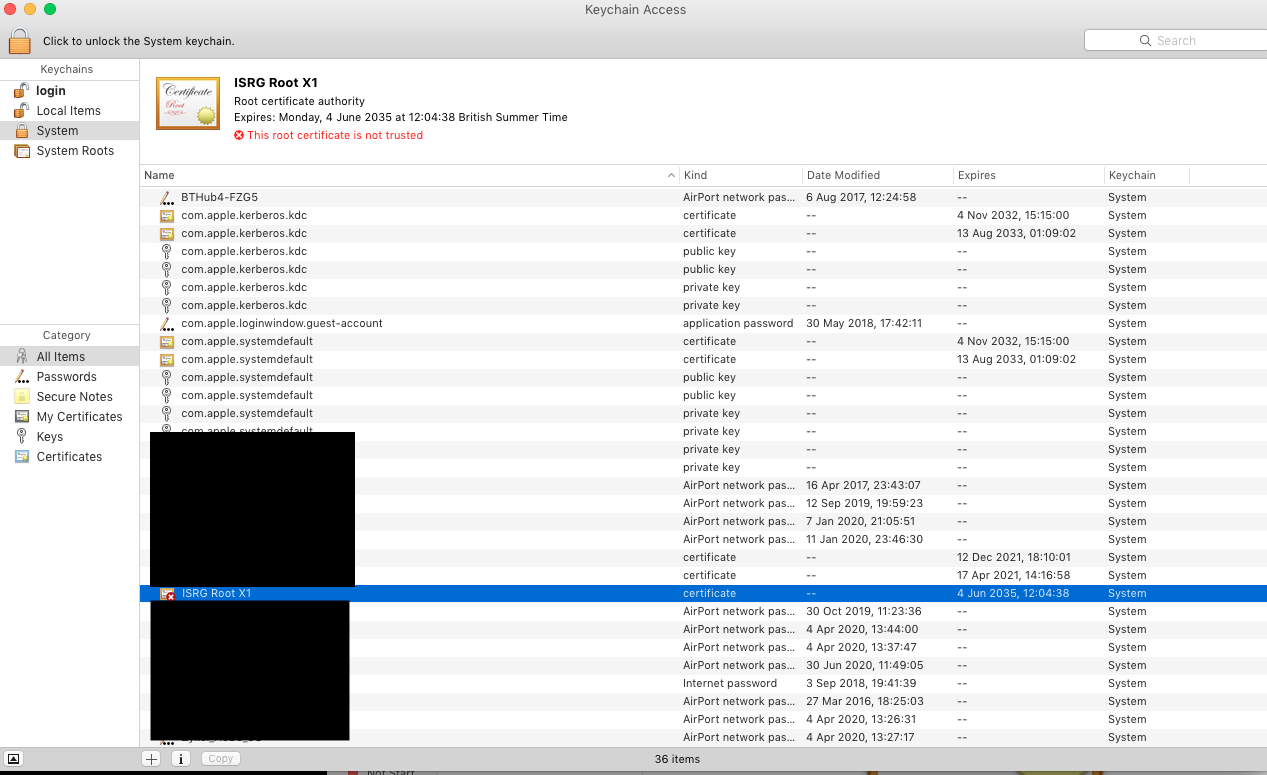Select the row modified '4 Apr 2020, 13:26:31'
Viewport: 1267px width, 775px height.
click(703, 720)
